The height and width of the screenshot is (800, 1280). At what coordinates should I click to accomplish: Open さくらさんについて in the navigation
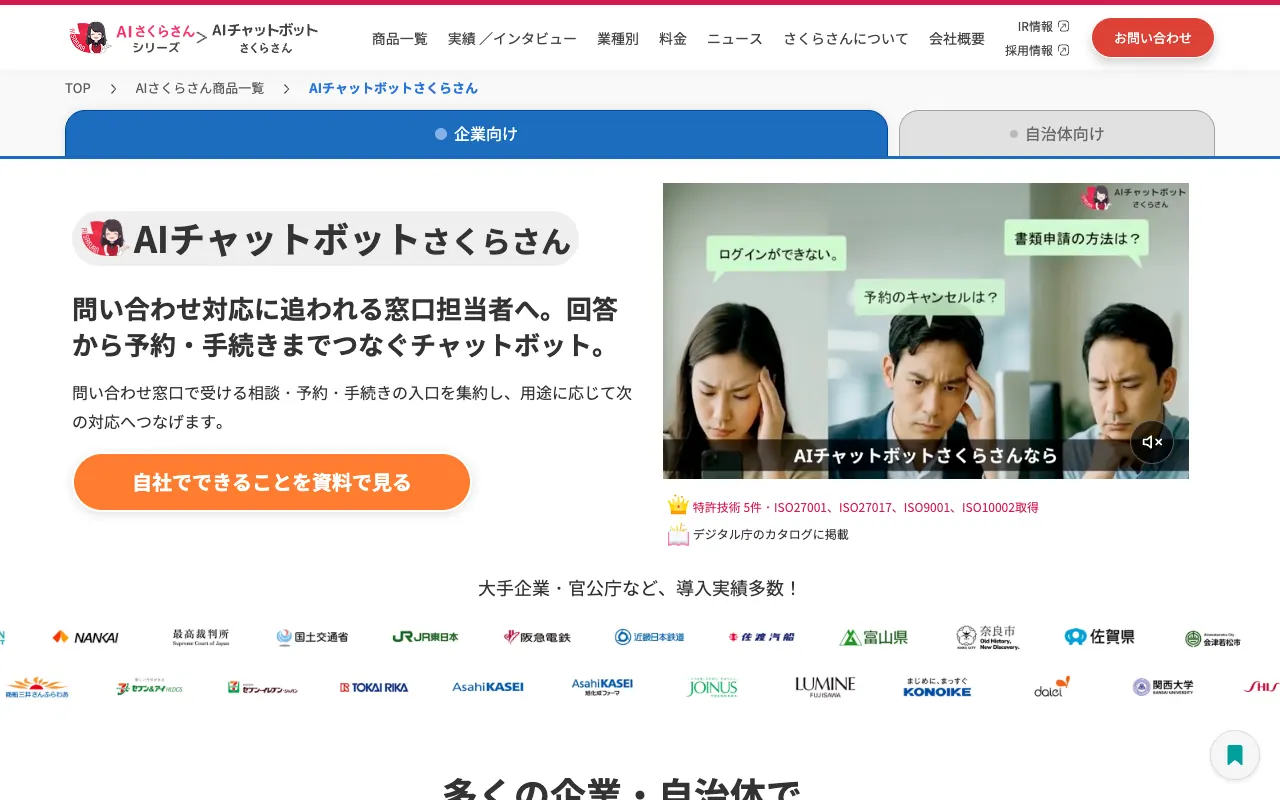[846, 38]
